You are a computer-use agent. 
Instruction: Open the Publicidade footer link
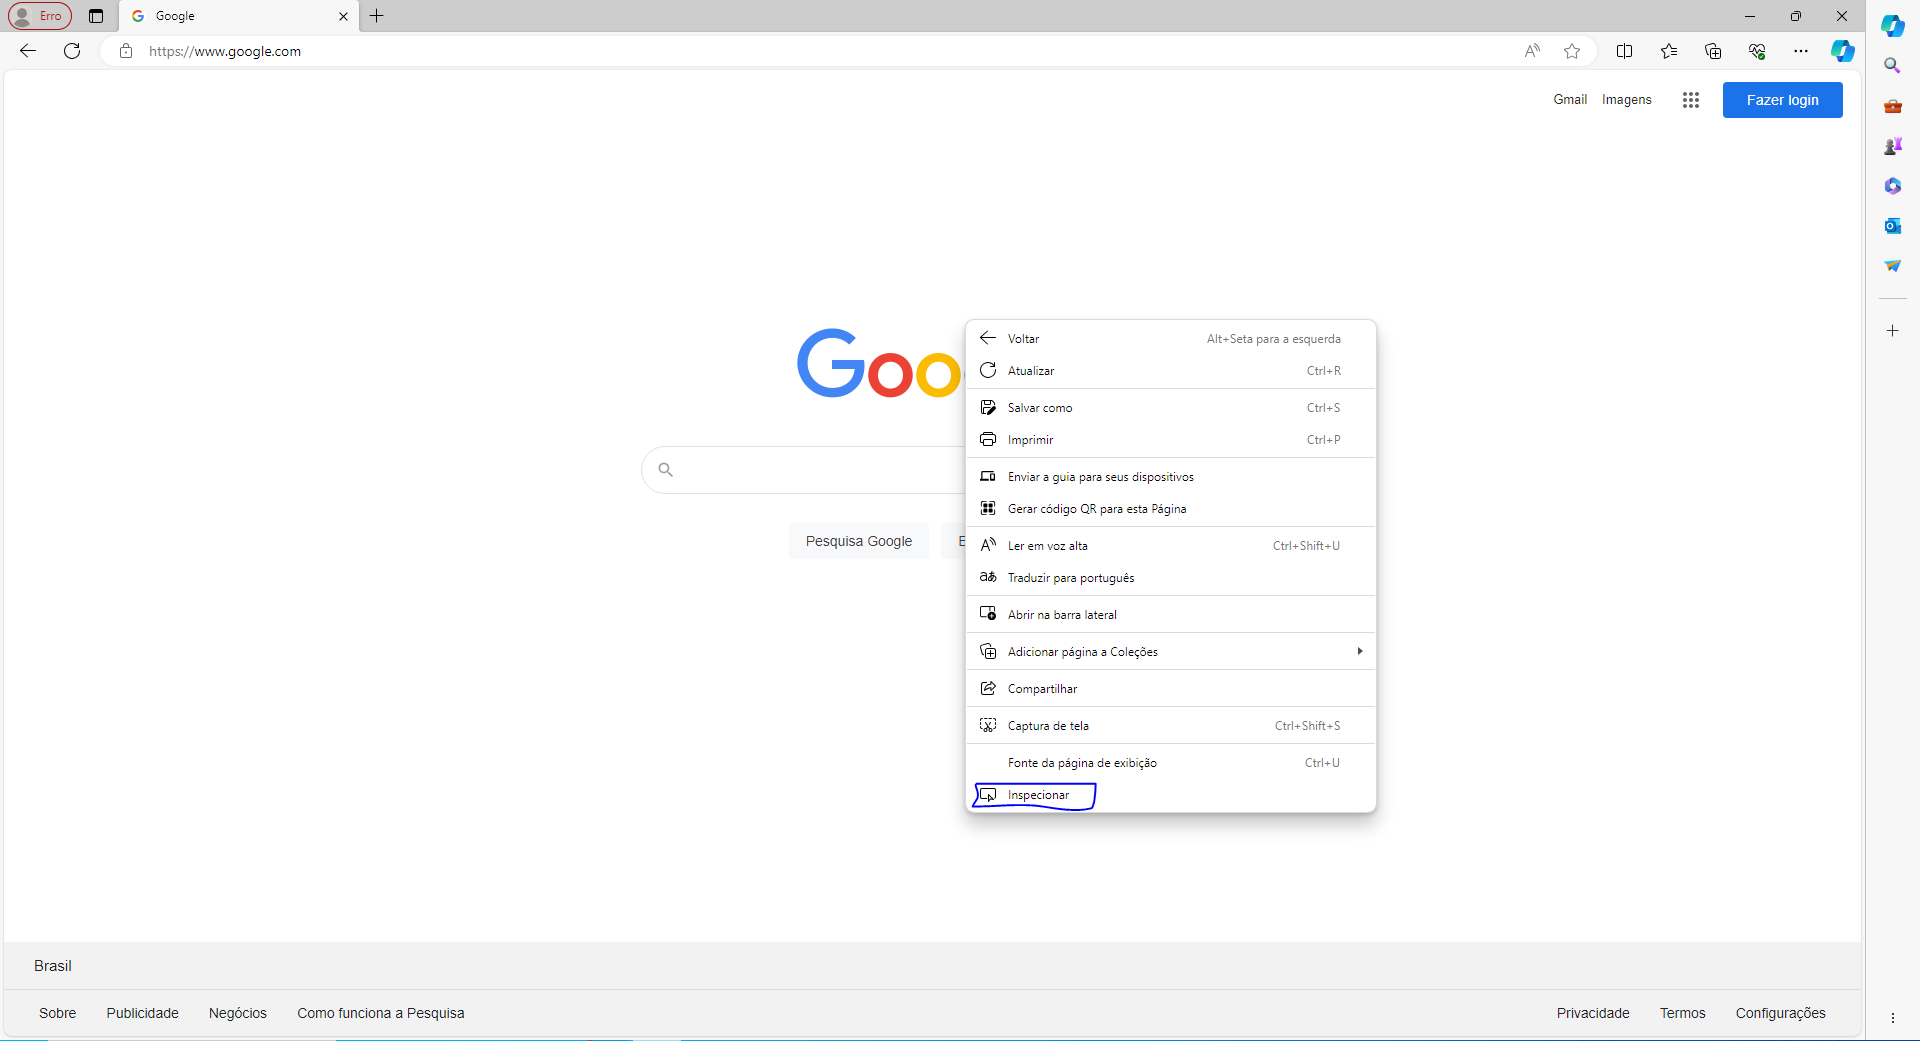[x=143, y=1013]
